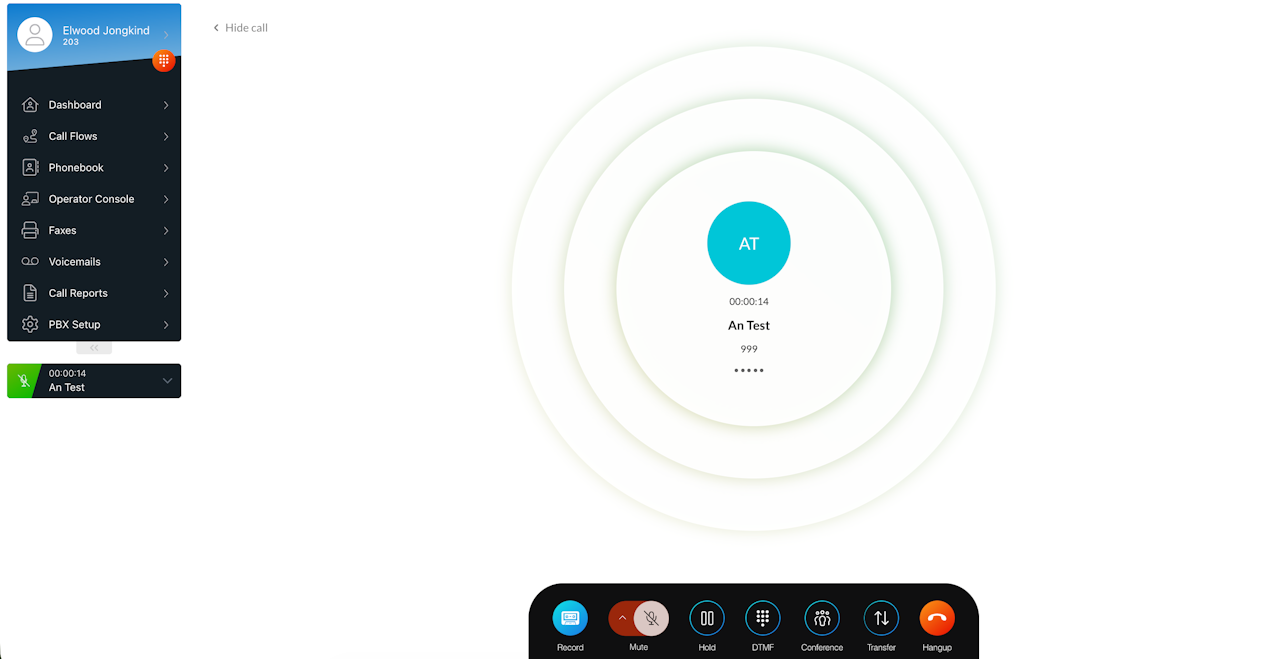Open the Dashboard menu item

coord(94,105)
